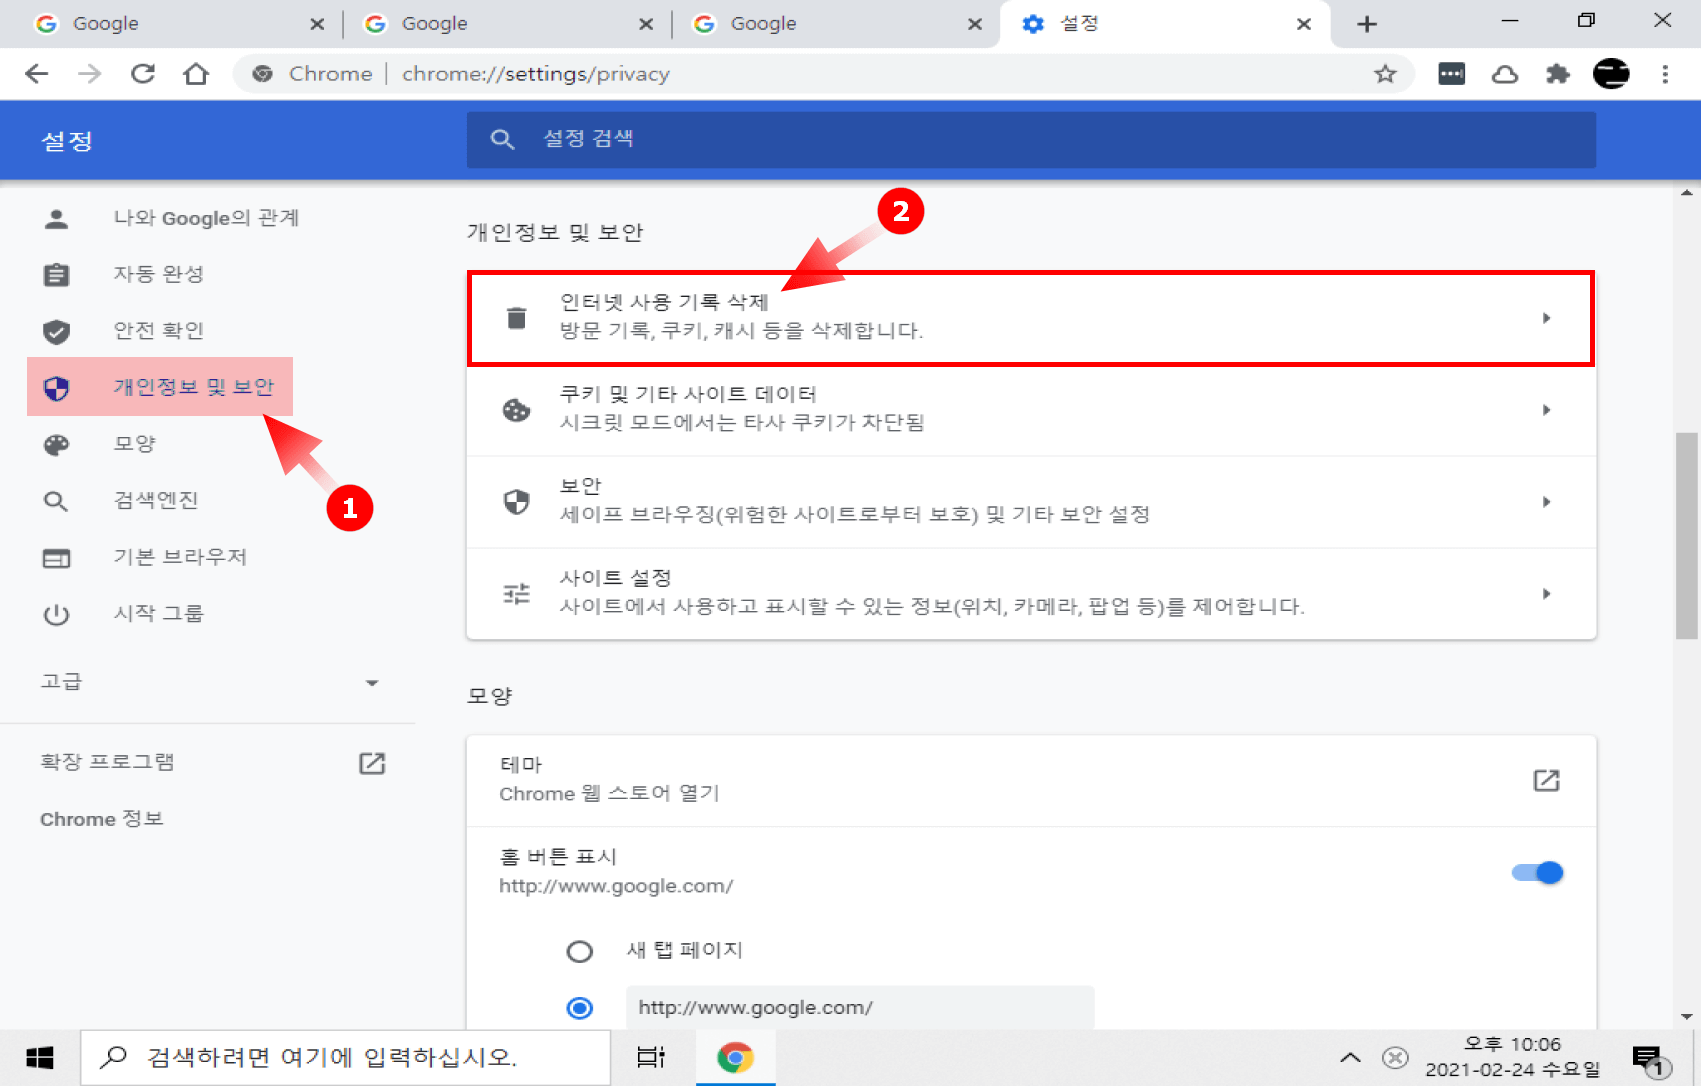The height and width of the screenshot is (1086, 1701).
Task: Click the shield icon in the 보안 row
Action: click(x=516, y=501)
